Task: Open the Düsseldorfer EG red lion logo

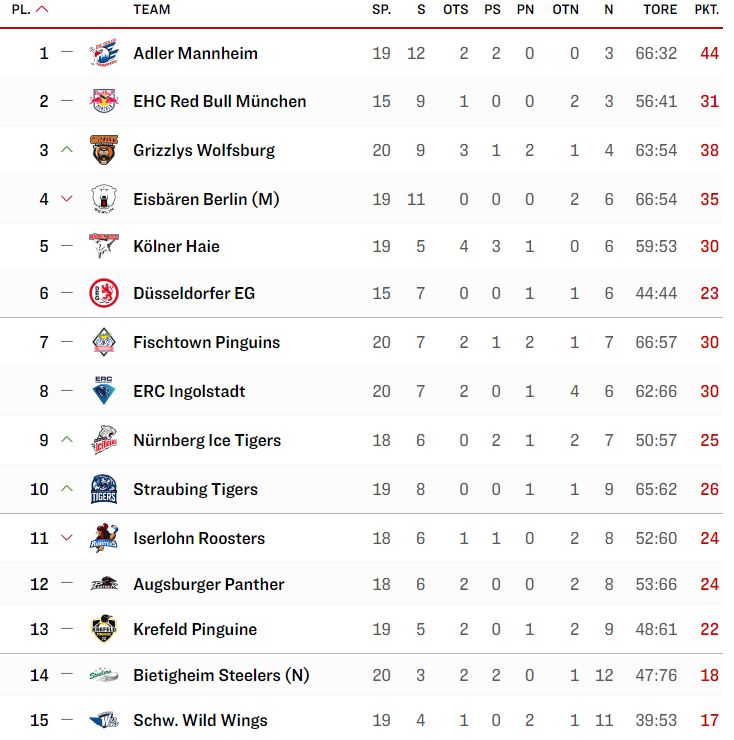Action: tap(104, 293)
